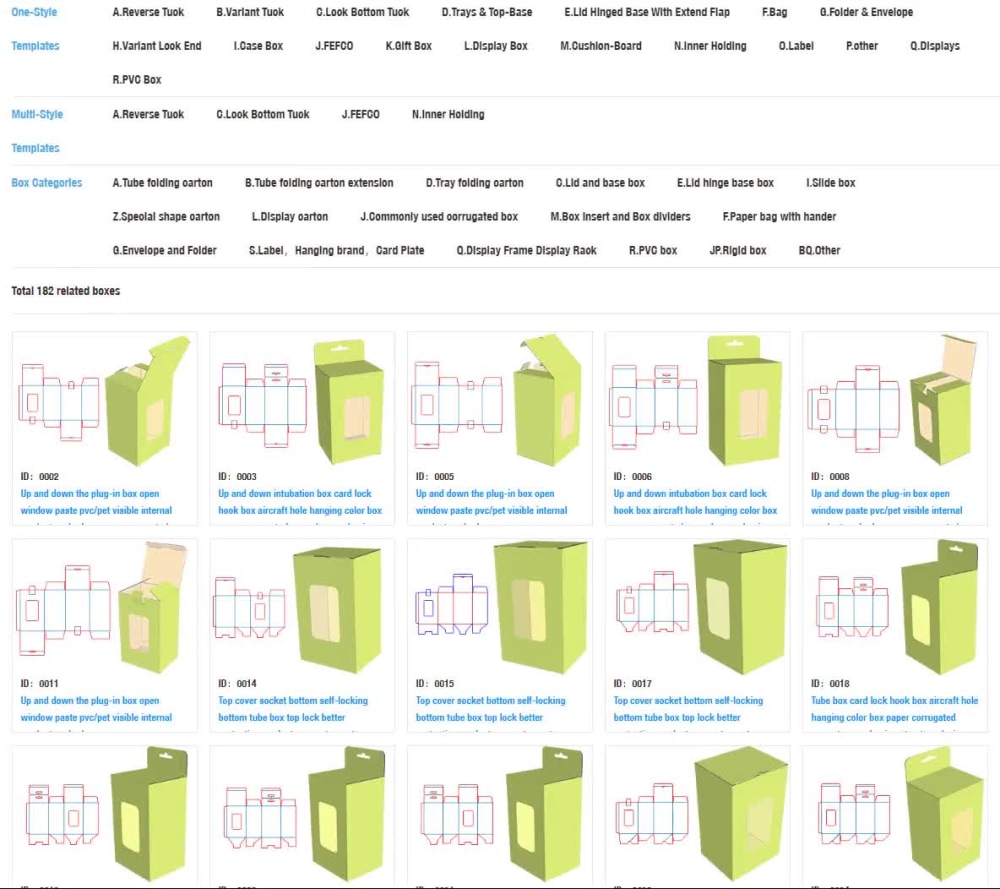The image size is (1000, 889).
Task: Open C.Look Bottom Tuck templates
Action: coord(362,12)
